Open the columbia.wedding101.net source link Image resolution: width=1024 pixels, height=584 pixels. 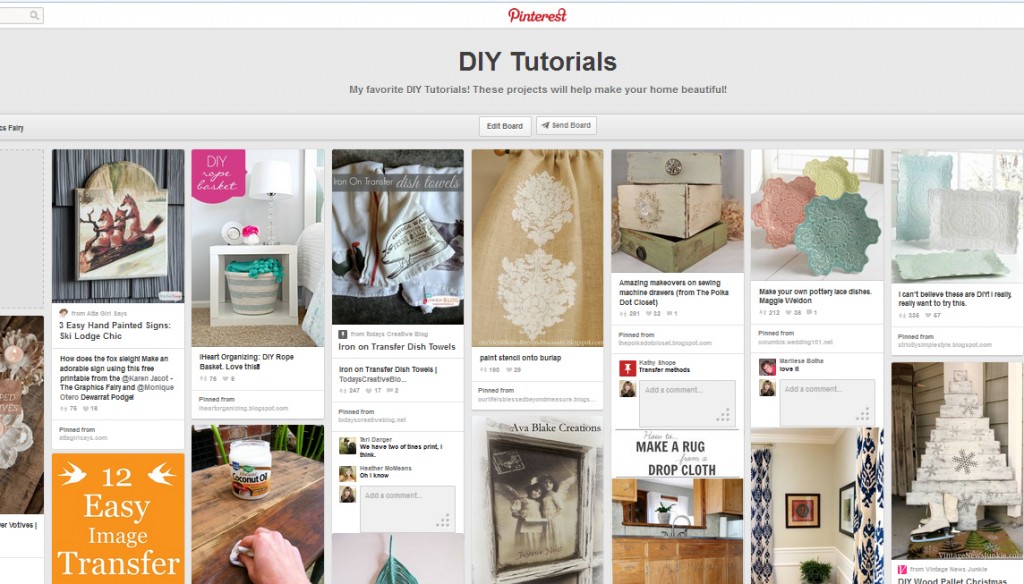[x=795, y=342]
